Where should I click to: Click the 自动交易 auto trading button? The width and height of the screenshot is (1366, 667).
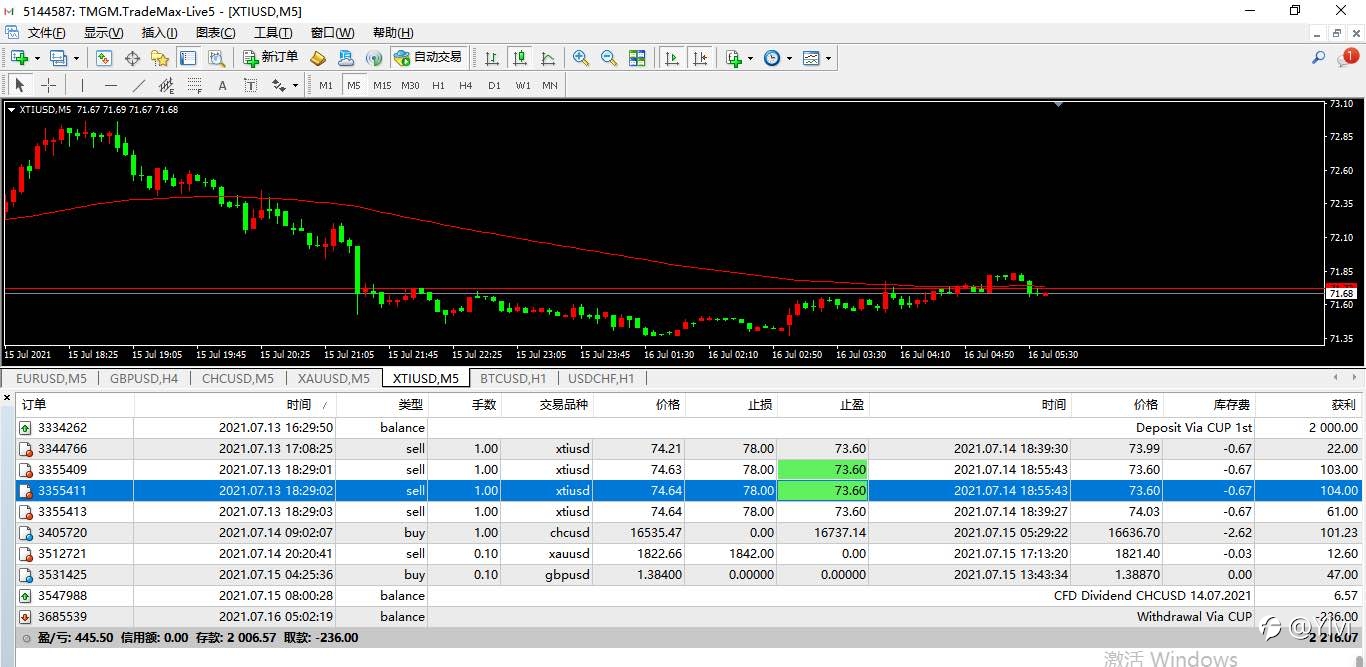(428, 58)
